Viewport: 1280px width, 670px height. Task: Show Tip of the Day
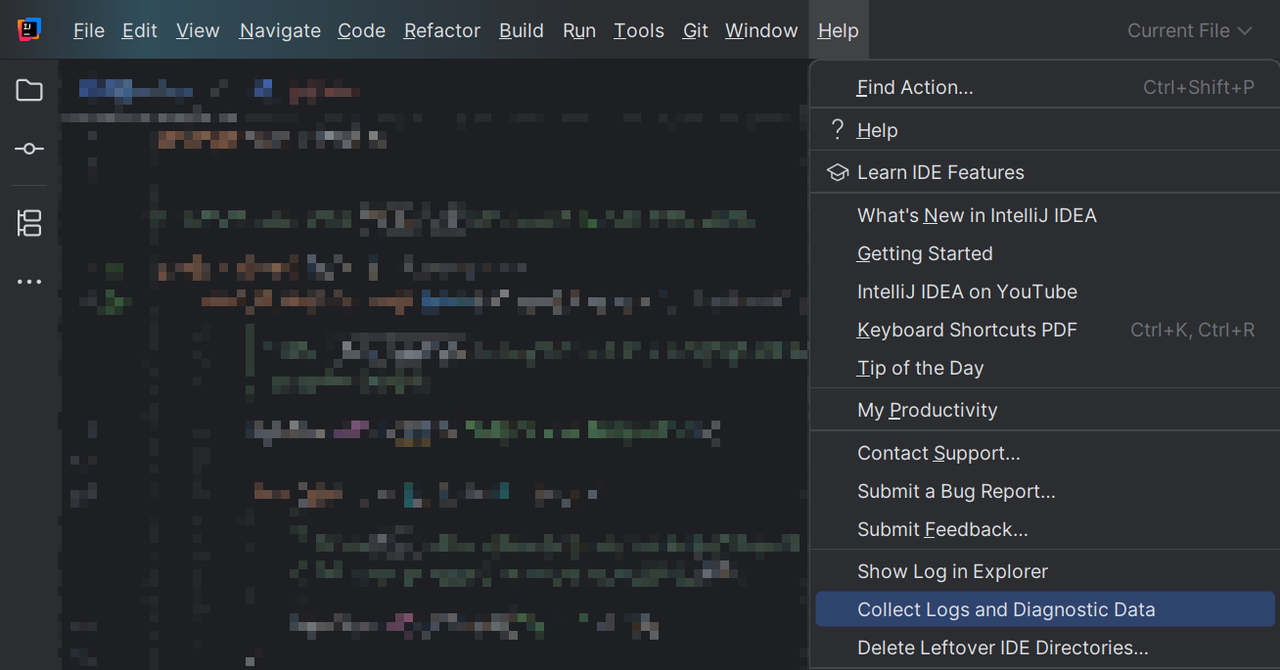coord(1042,368)
